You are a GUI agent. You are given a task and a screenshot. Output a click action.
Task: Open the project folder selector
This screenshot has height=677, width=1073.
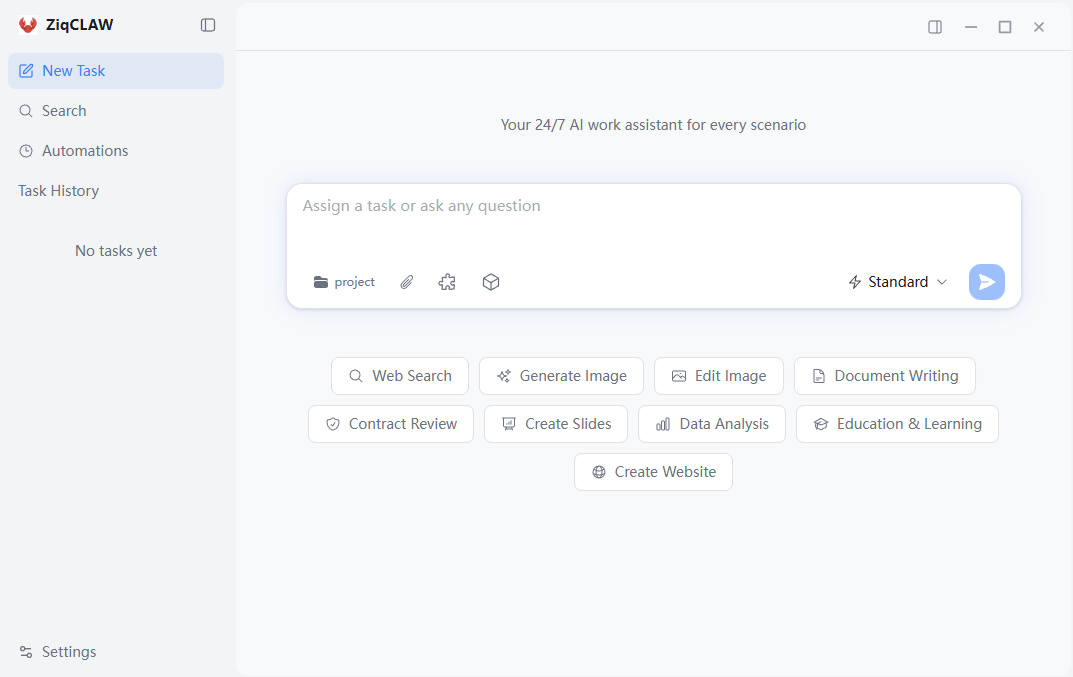pyautogui.click(x=343, y=281)
